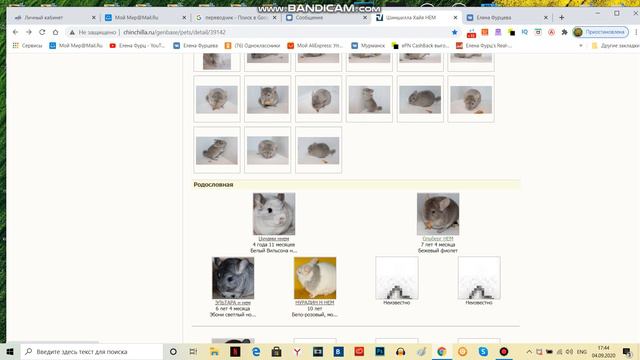
Task: Open the Windows notification center
Action: tap(627, 351)
